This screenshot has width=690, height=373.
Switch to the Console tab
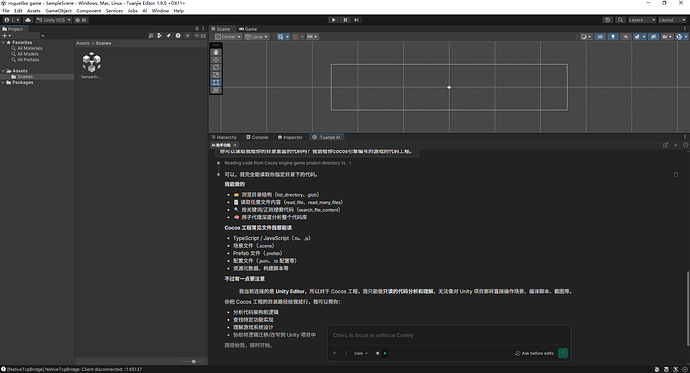coord(257,137)
